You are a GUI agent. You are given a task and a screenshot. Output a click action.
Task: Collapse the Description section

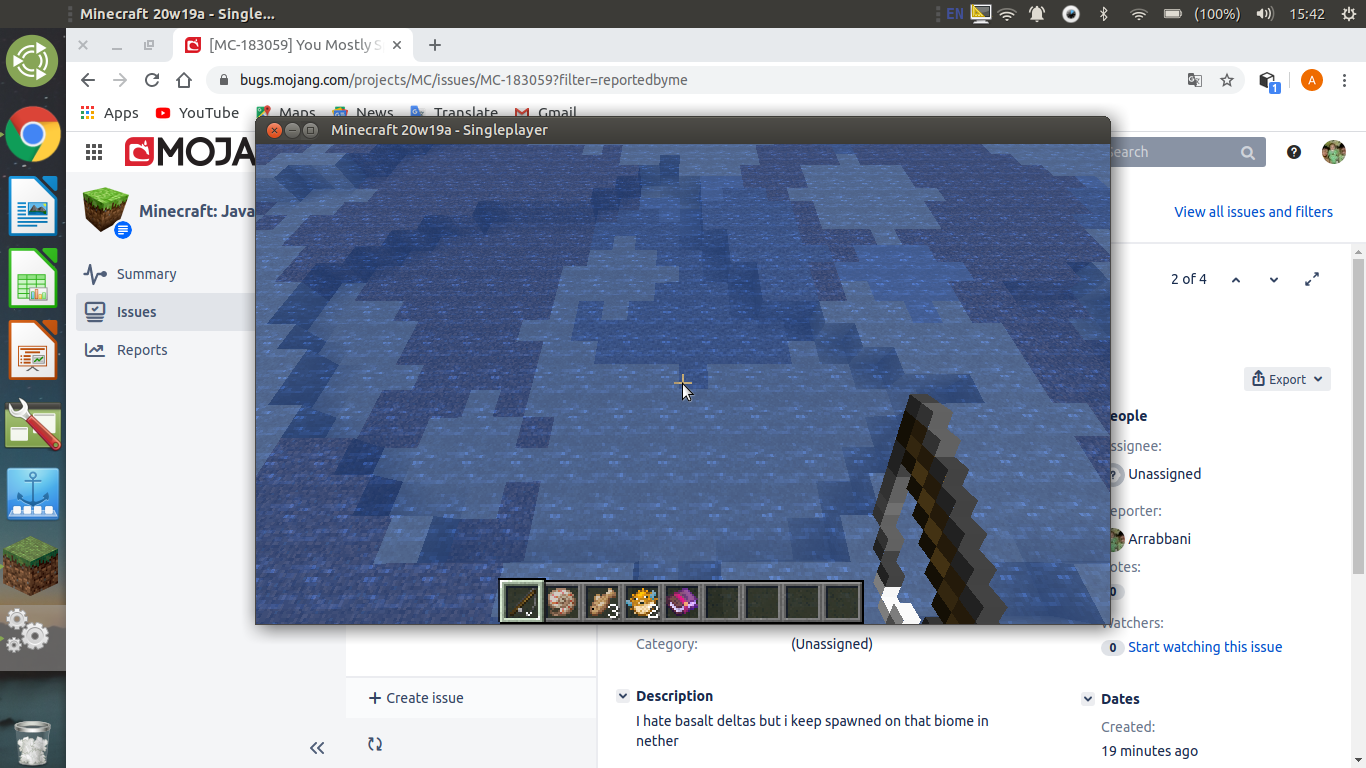(x=623, y=696)
